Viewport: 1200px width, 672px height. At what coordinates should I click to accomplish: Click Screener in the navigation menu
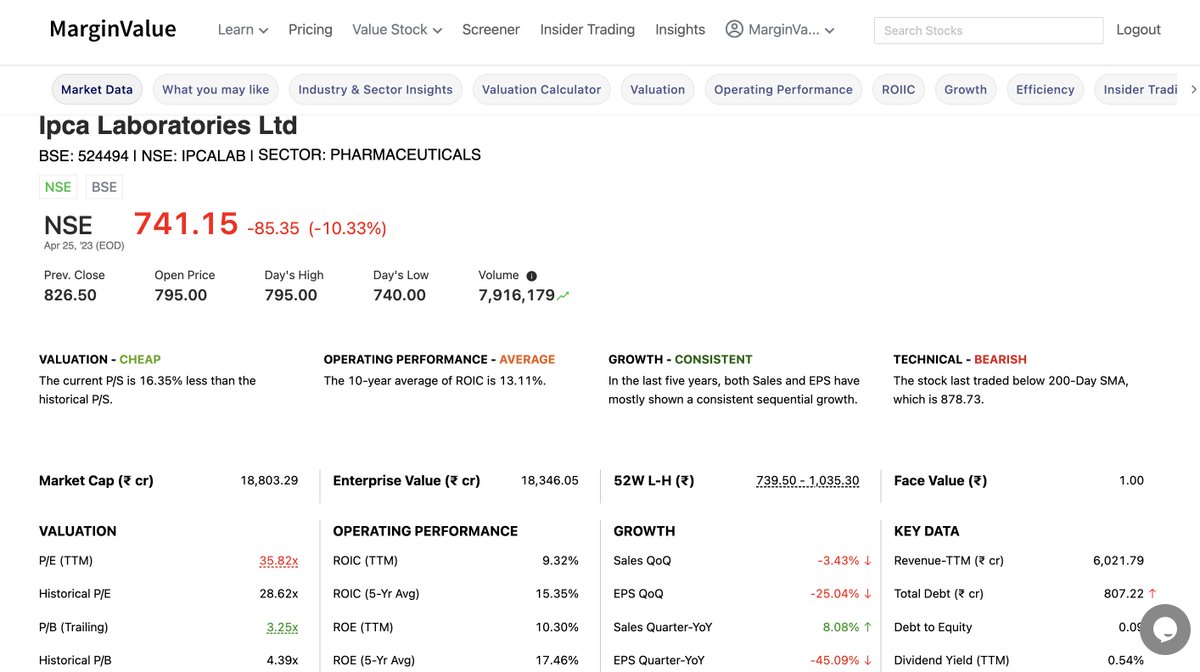point(491,29)
